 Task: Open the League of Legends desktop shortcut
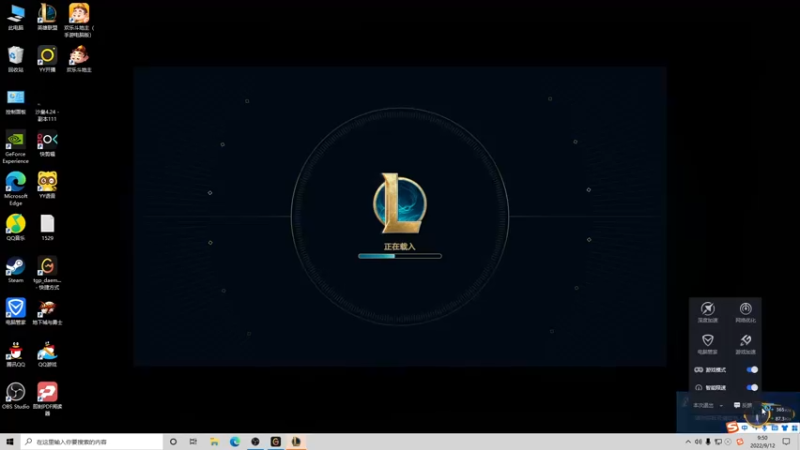tap(47, 17)
